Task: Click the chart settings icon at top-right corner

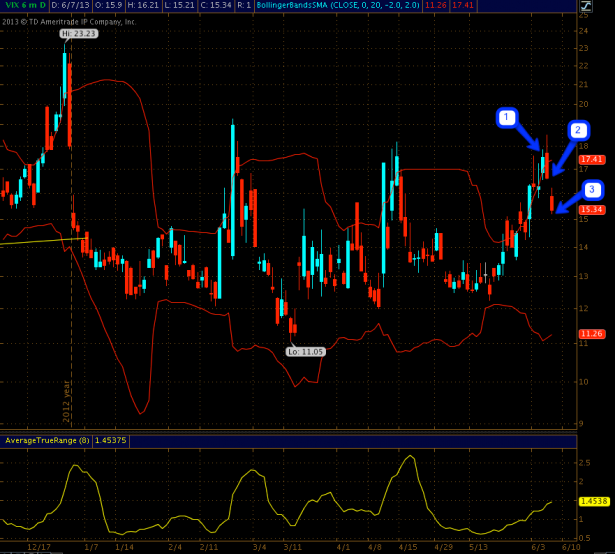Action: tap(586, 7)
